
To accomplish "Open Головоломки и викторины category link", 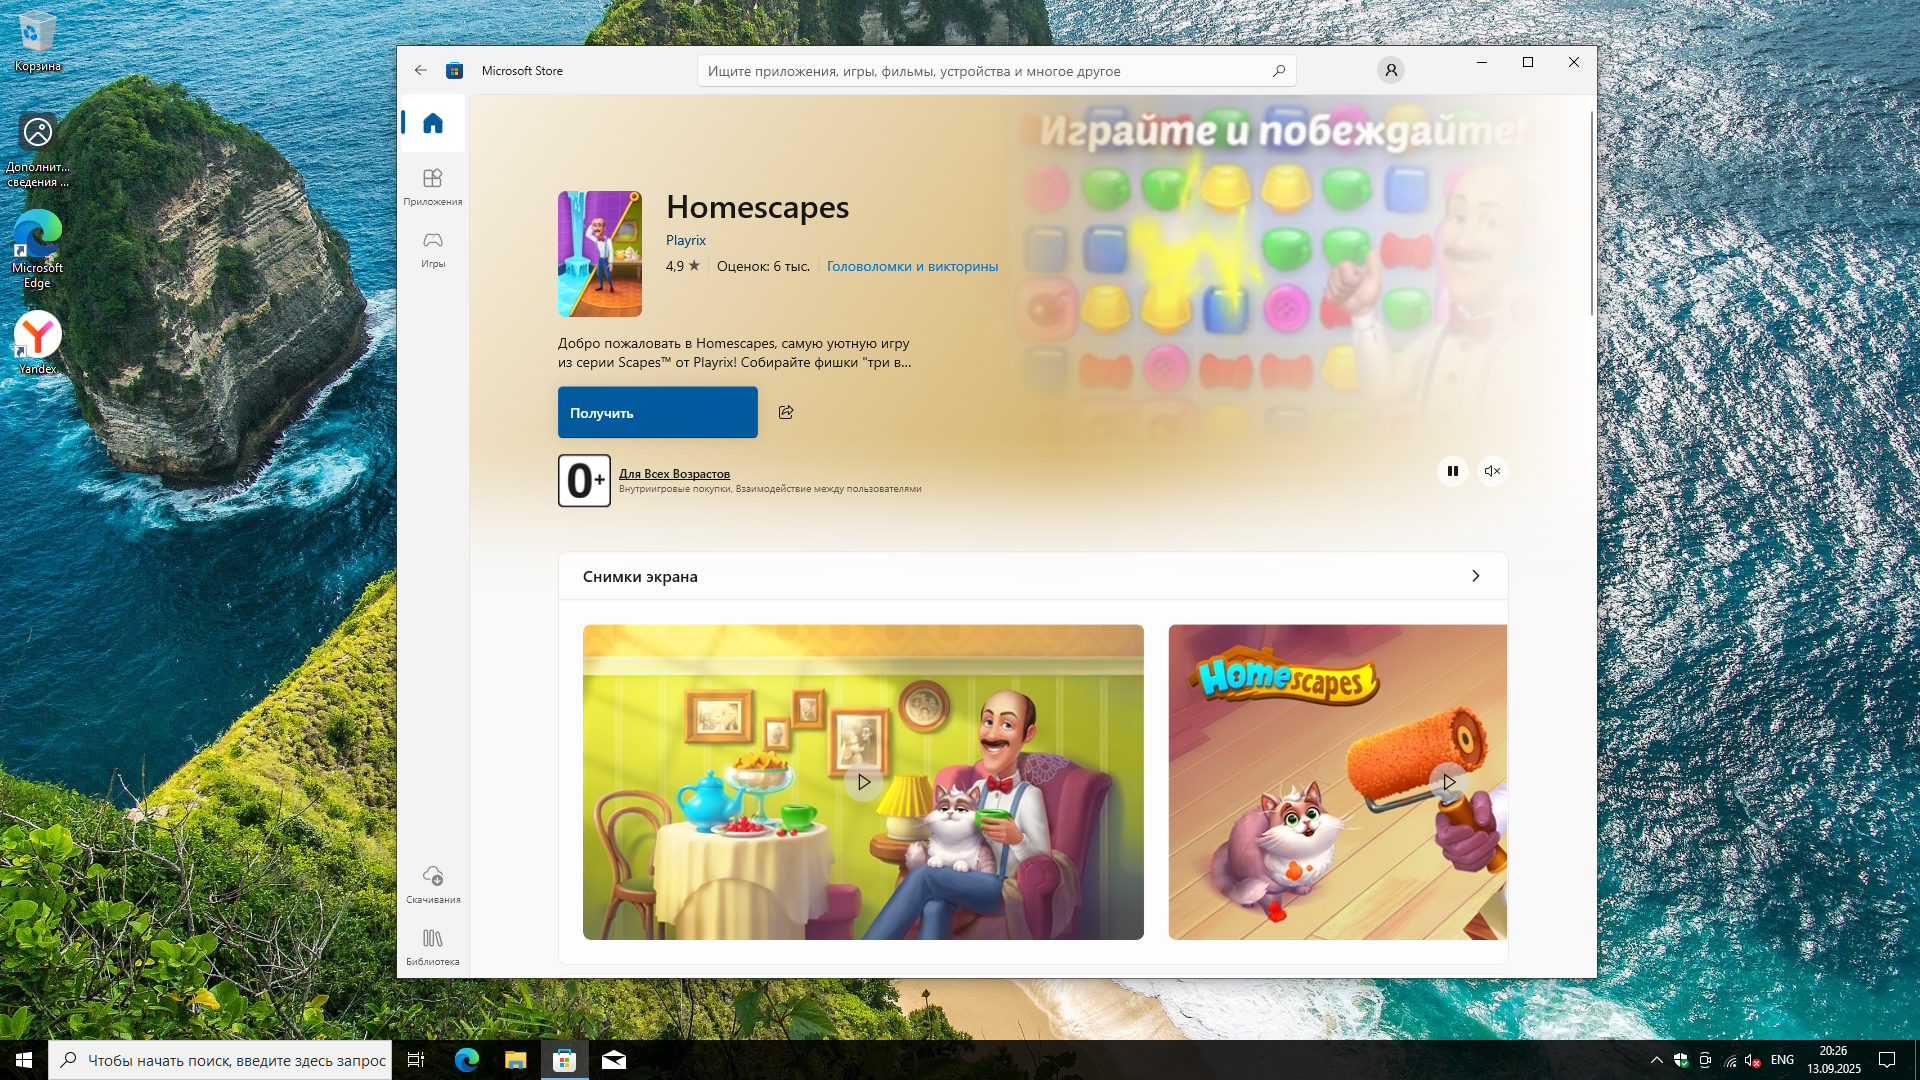I will 911,266.
